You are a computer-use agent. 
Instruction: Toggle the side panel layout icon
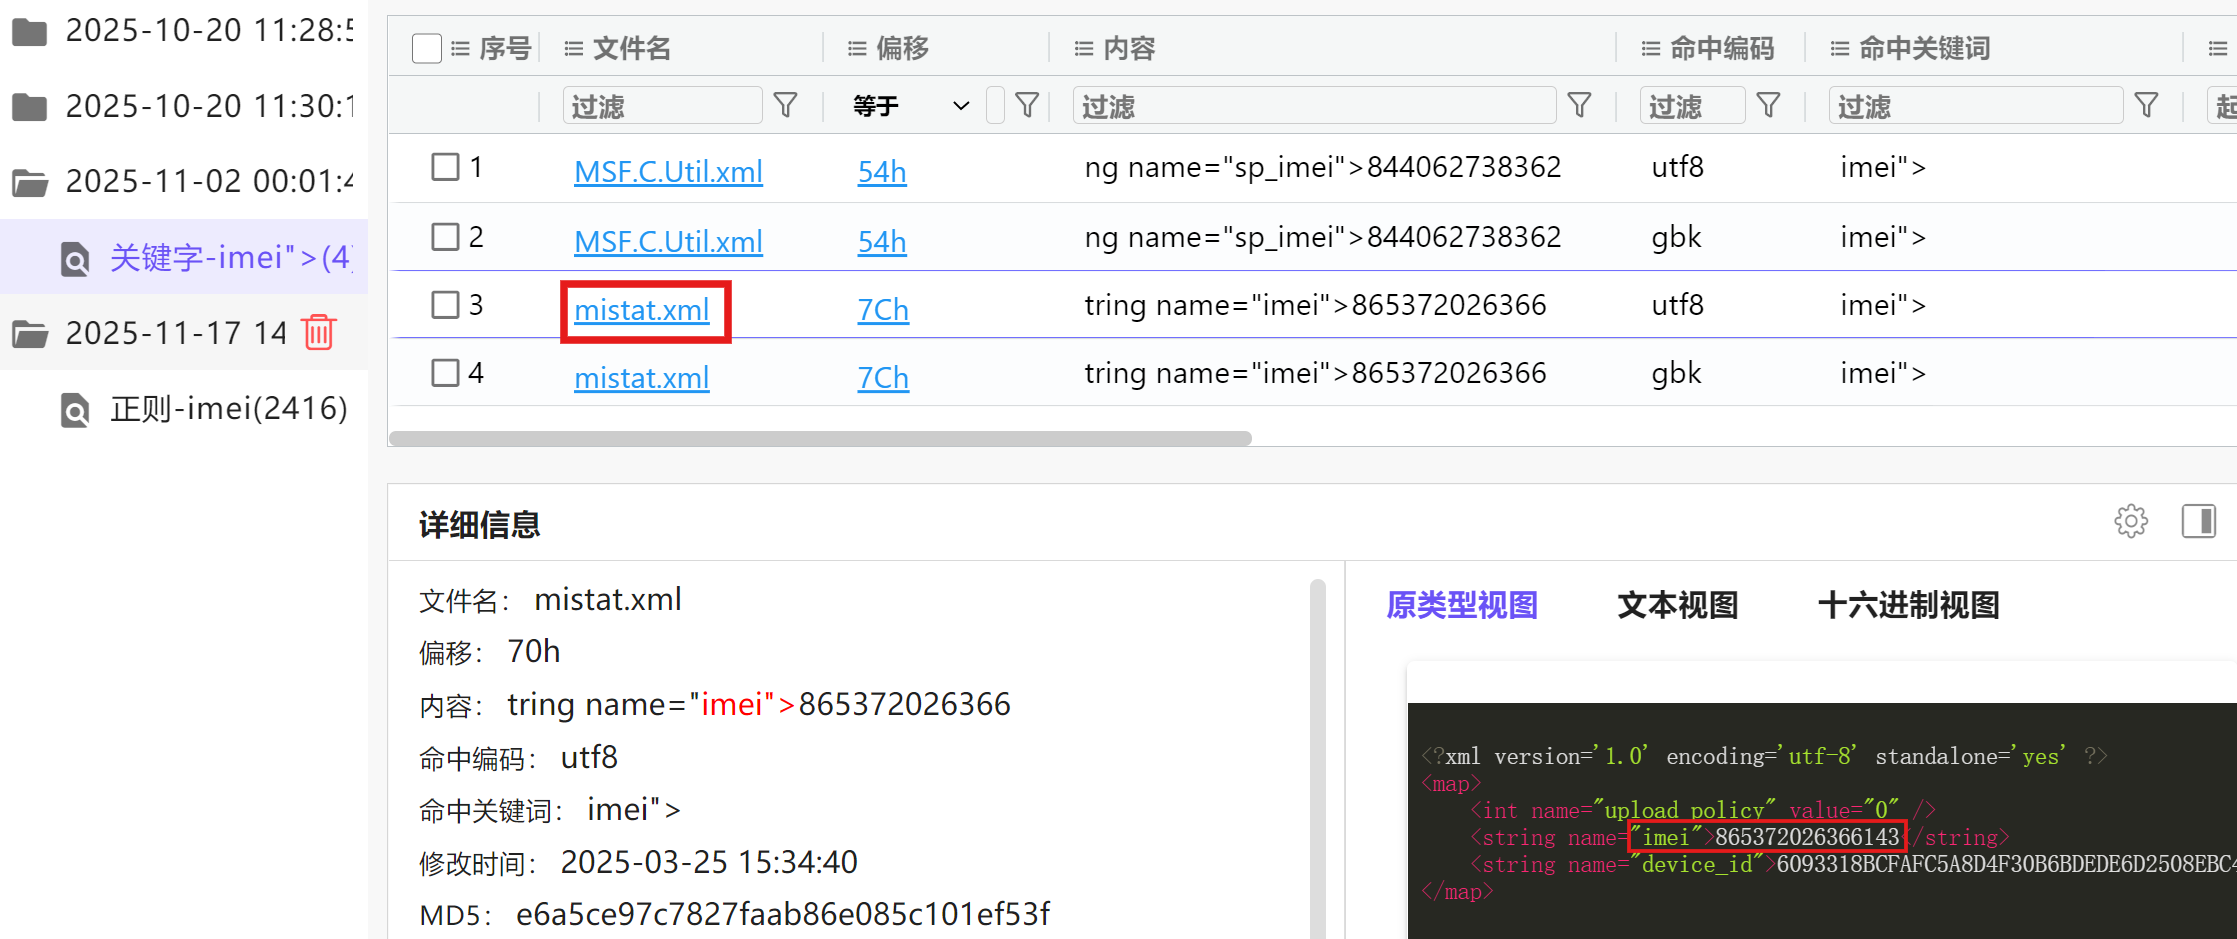2198,521
